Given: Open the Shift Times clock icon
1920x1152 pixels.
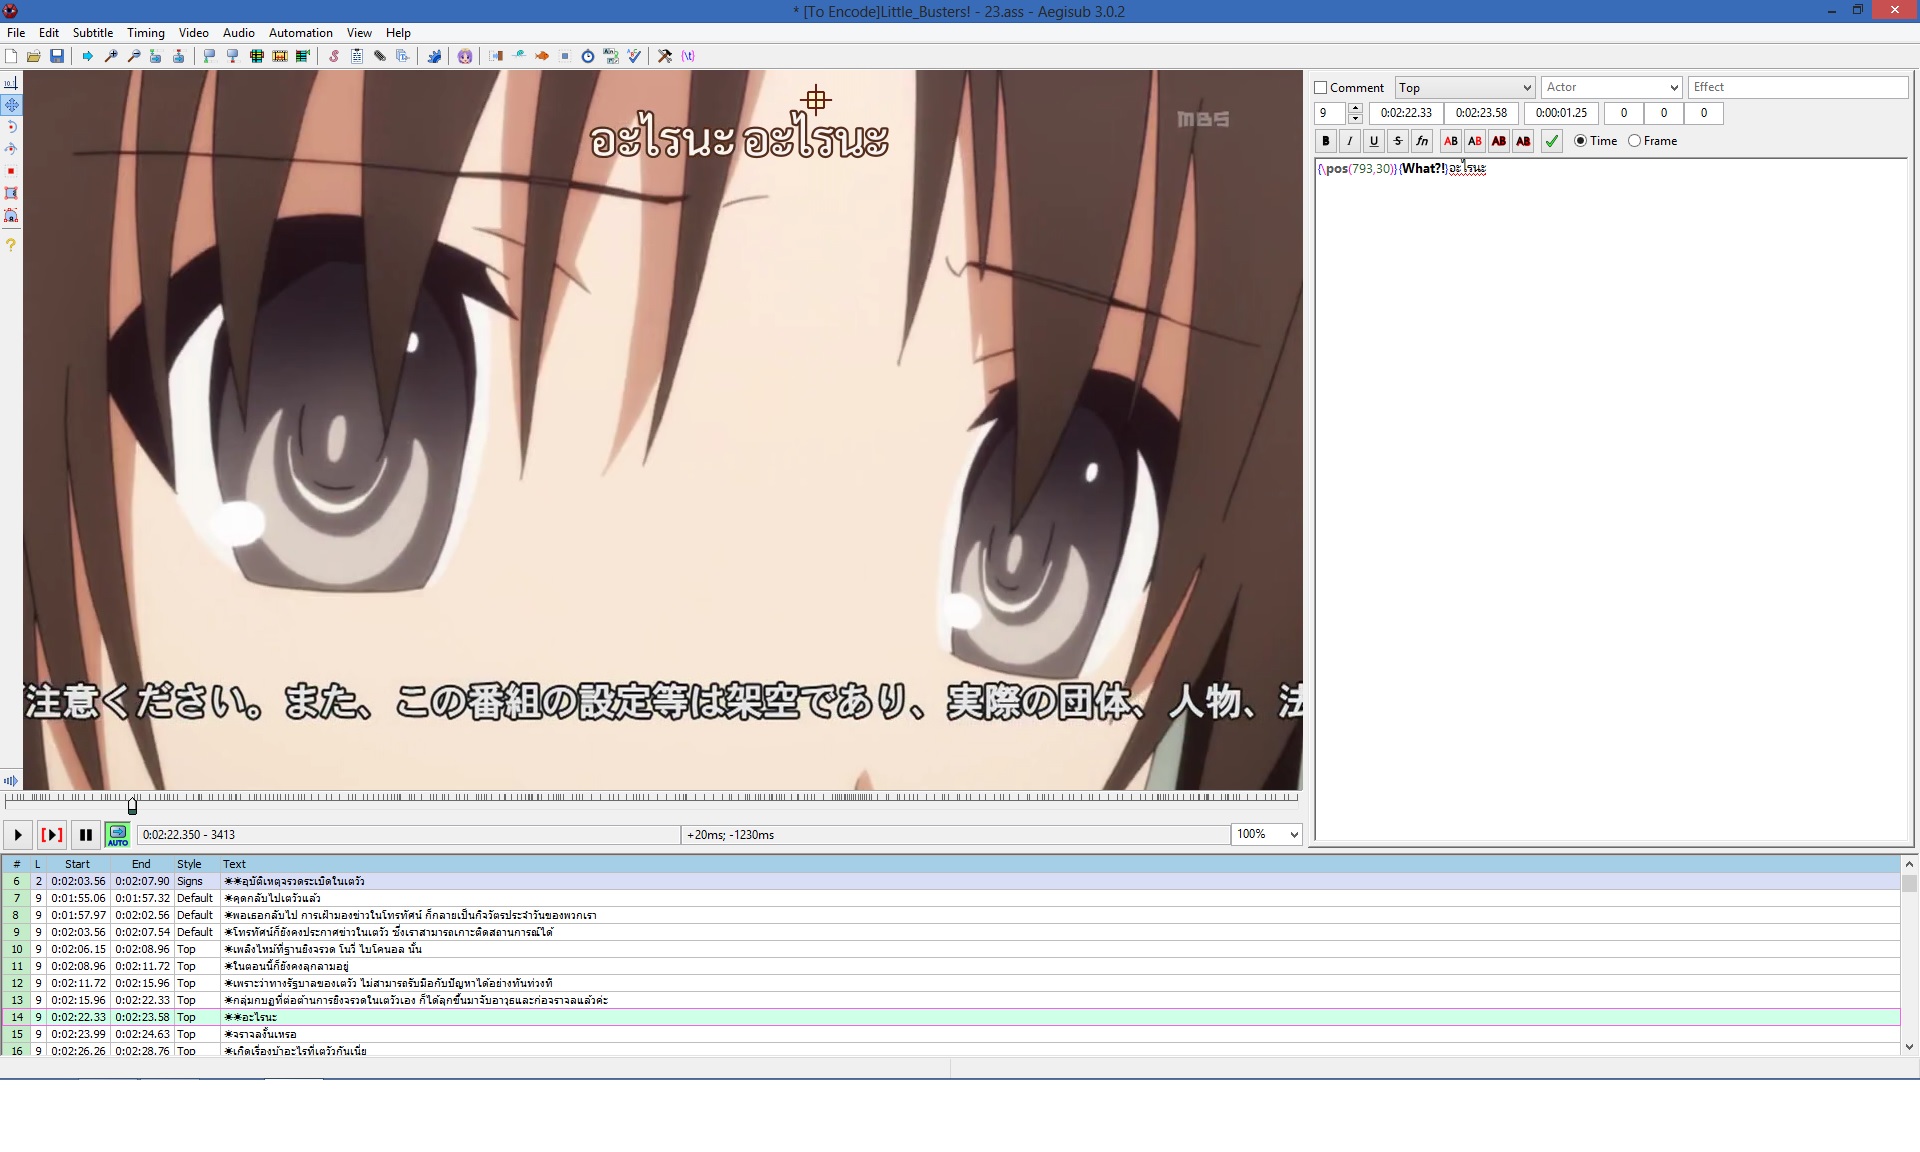Looking at the screenshot, I should (588, 56).
